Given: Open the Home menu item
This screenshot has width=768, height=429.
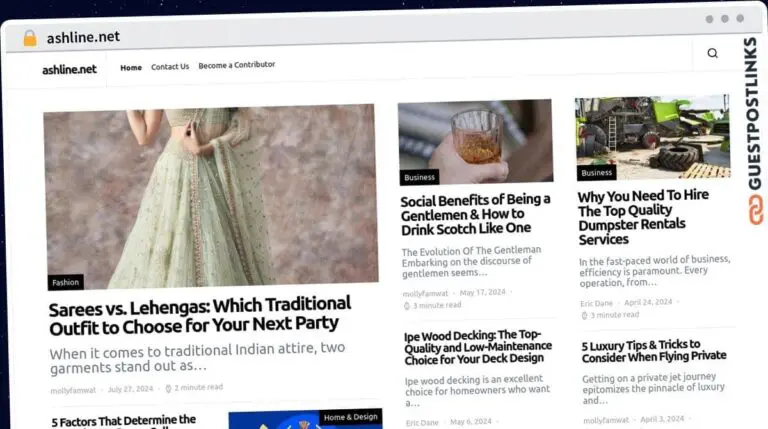Looking at the screenshot, I should point(131,67).
